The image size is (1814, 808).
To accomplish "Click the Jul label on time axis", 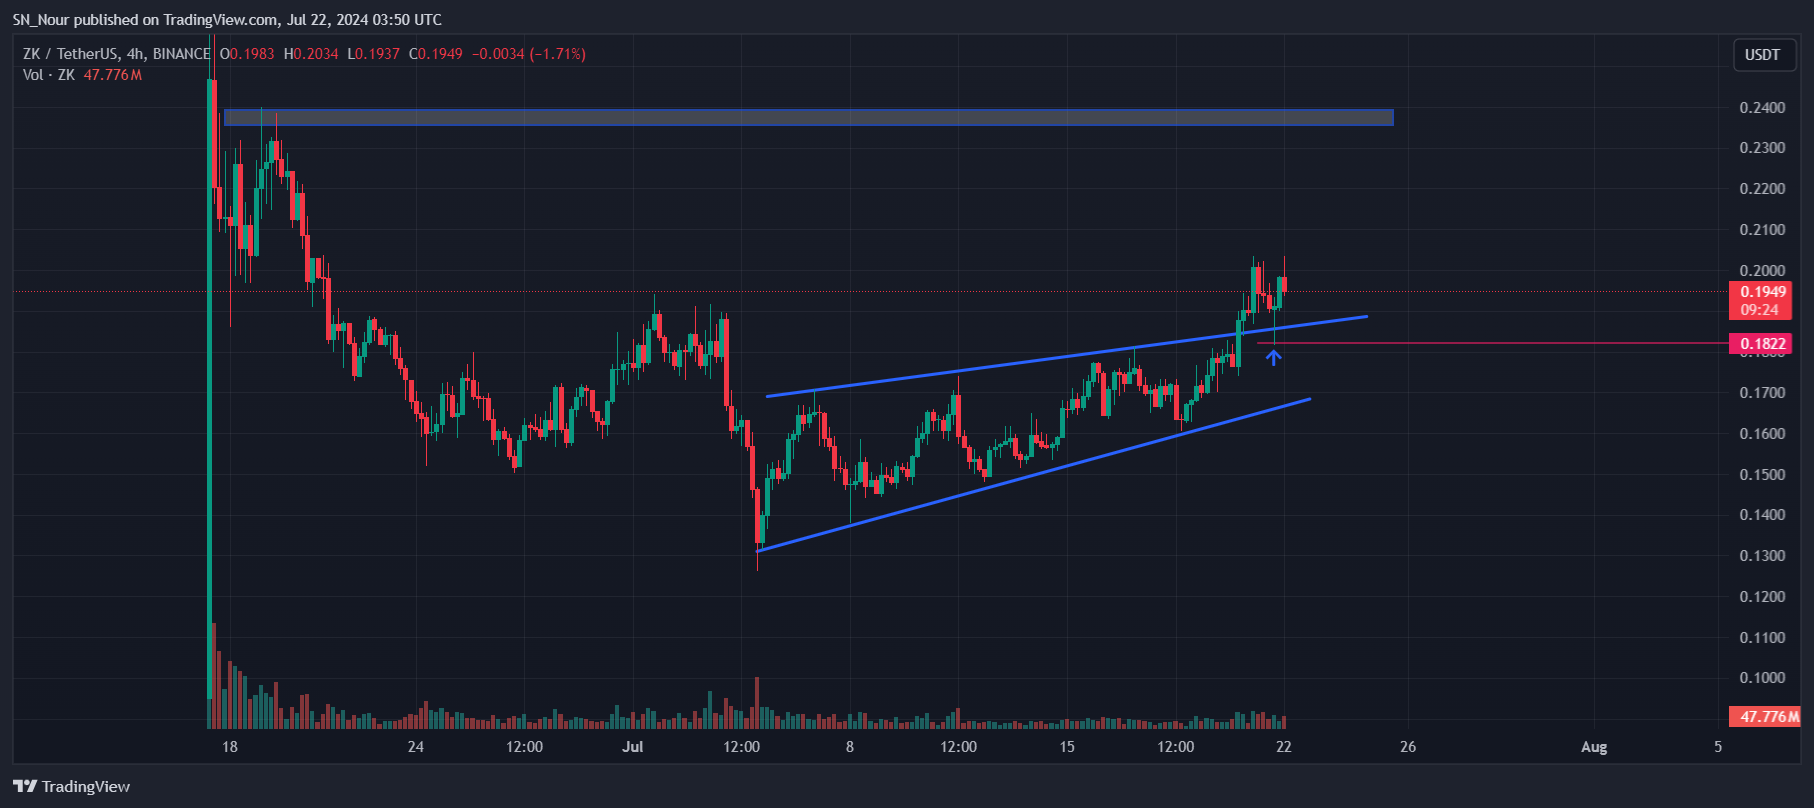I will point(632,747).
